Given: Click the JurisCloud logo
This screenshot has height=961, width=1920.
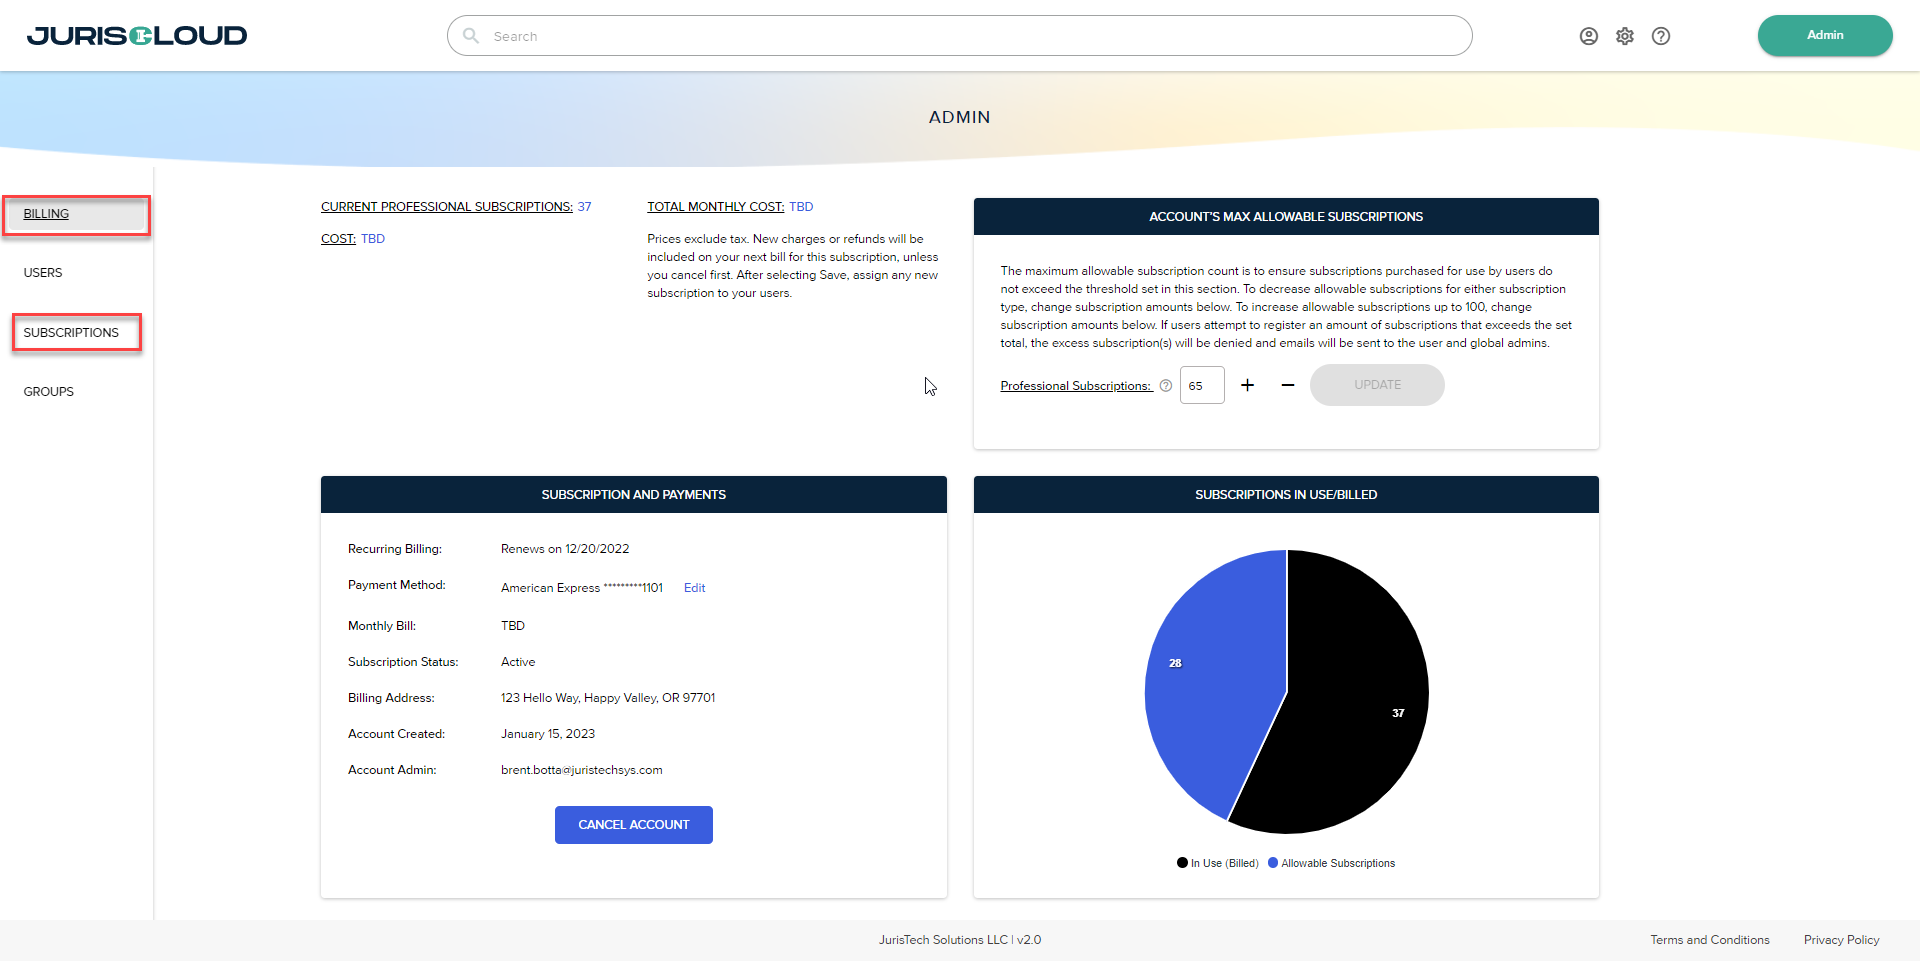Looking at the screenshot, I should 137,36.
